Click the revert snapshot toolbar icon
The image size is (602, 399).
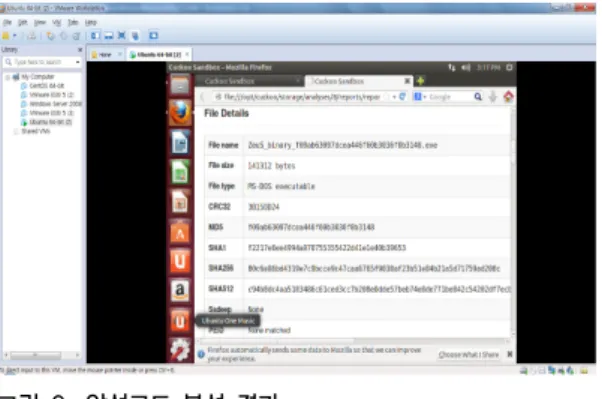click(x=63, y=36)
